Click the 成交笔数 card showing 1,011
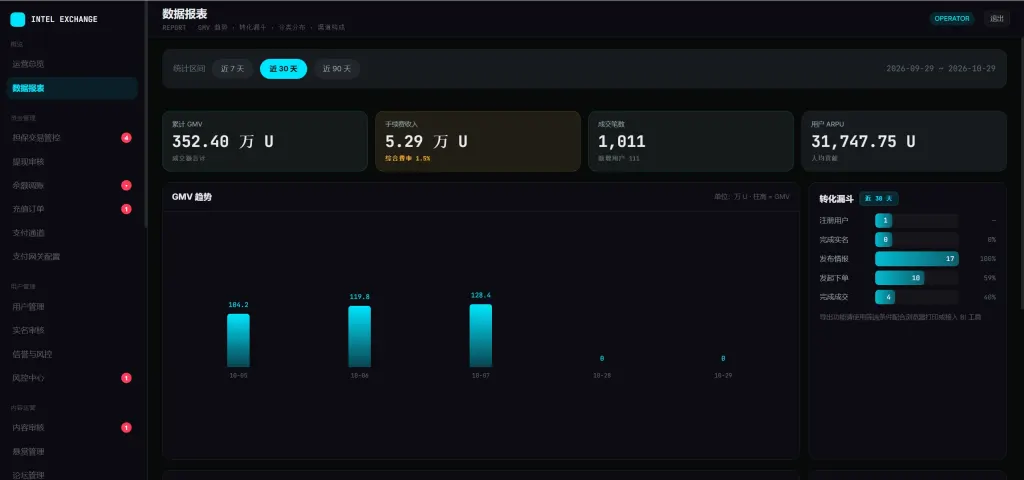This screenshot has height=480, width=1024. 691,141
